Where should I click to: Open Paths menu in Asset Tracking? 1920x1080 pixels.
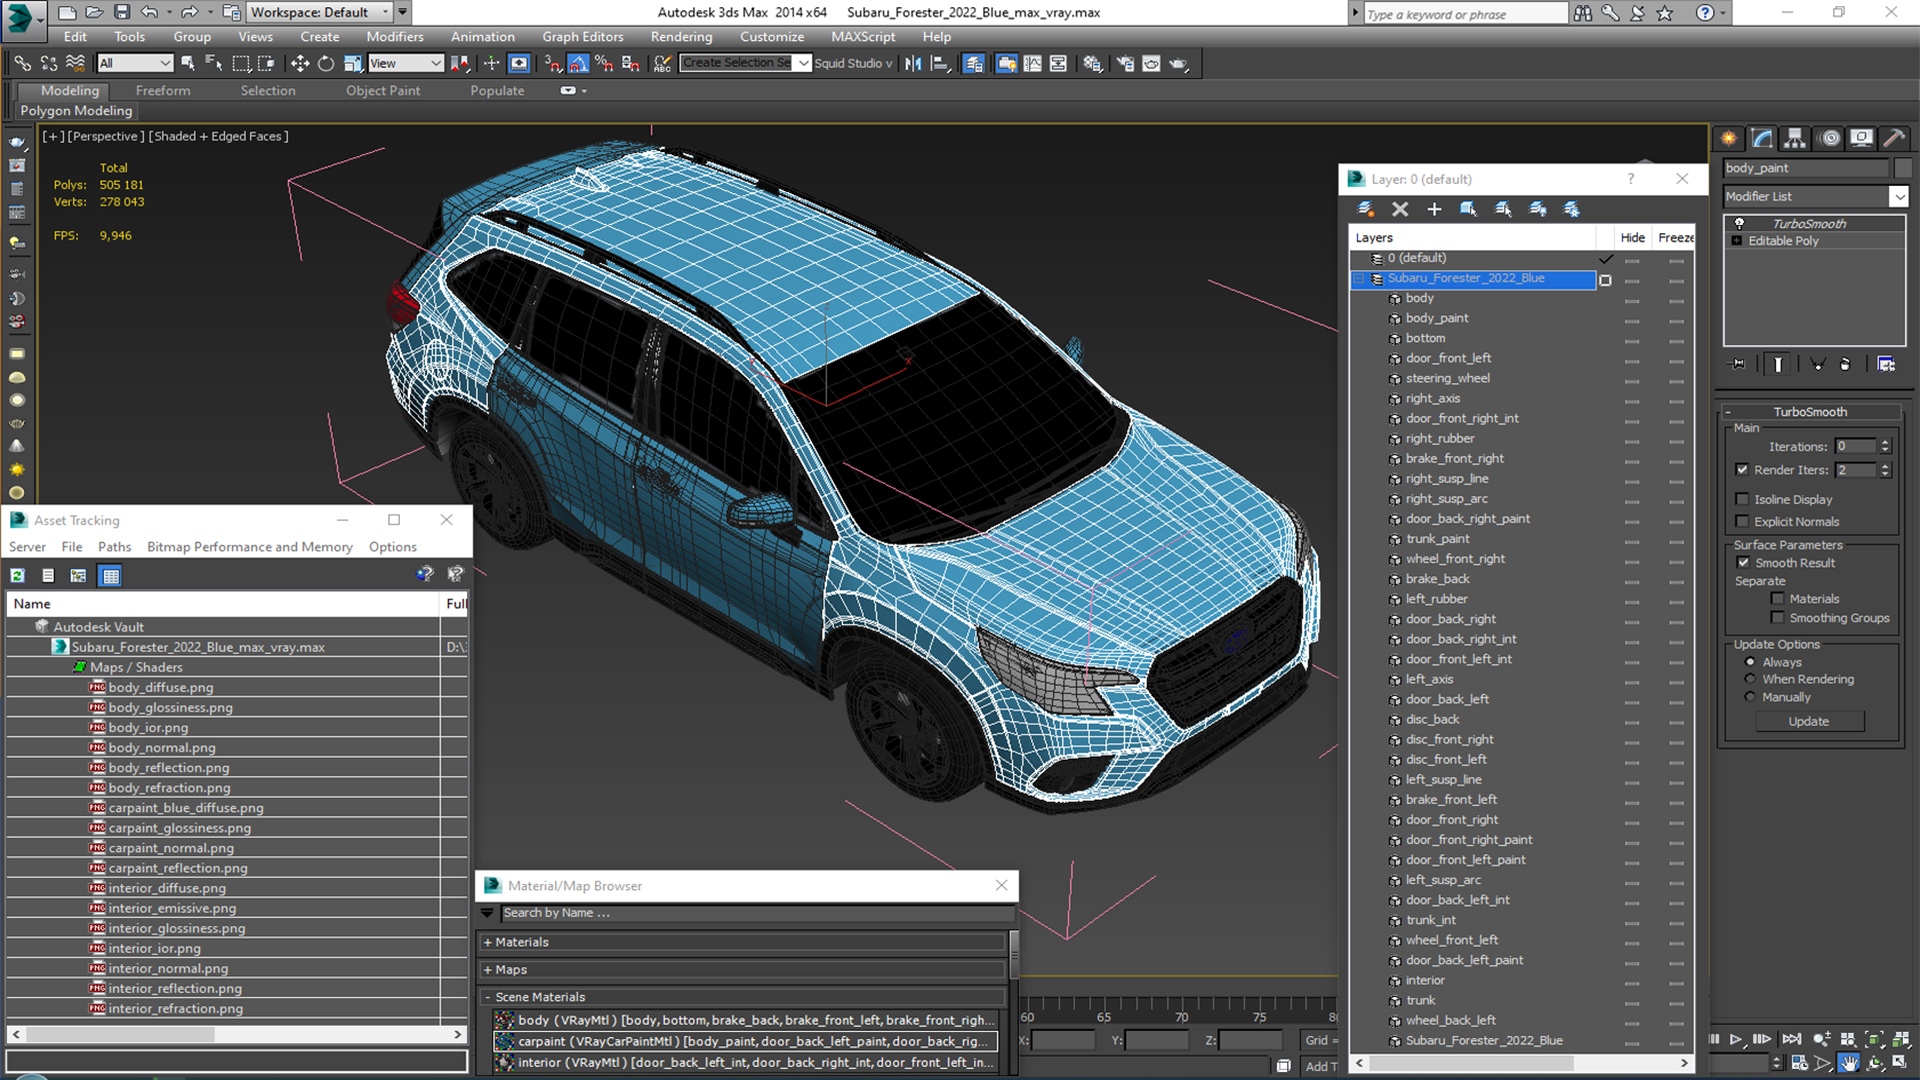114,547
